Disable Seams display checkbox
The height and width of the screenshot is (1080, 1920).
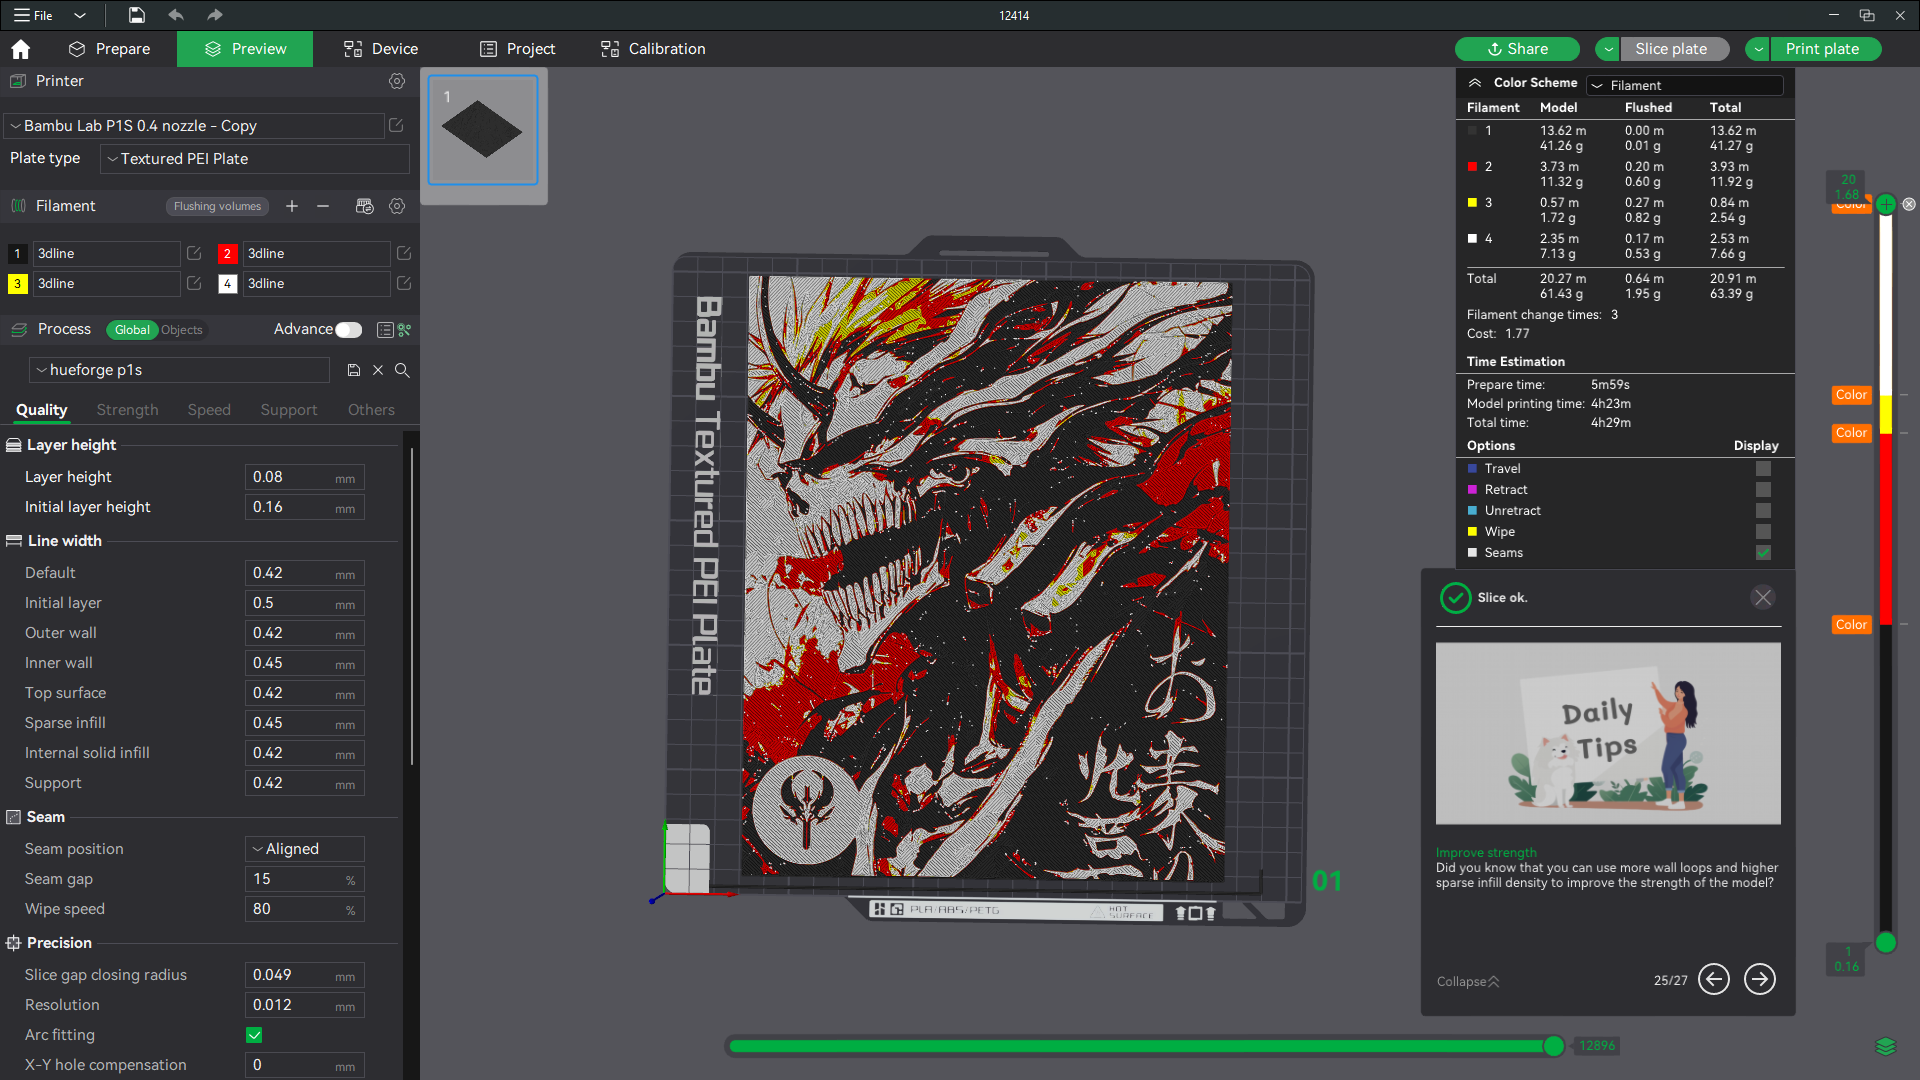click(1763, 552)
